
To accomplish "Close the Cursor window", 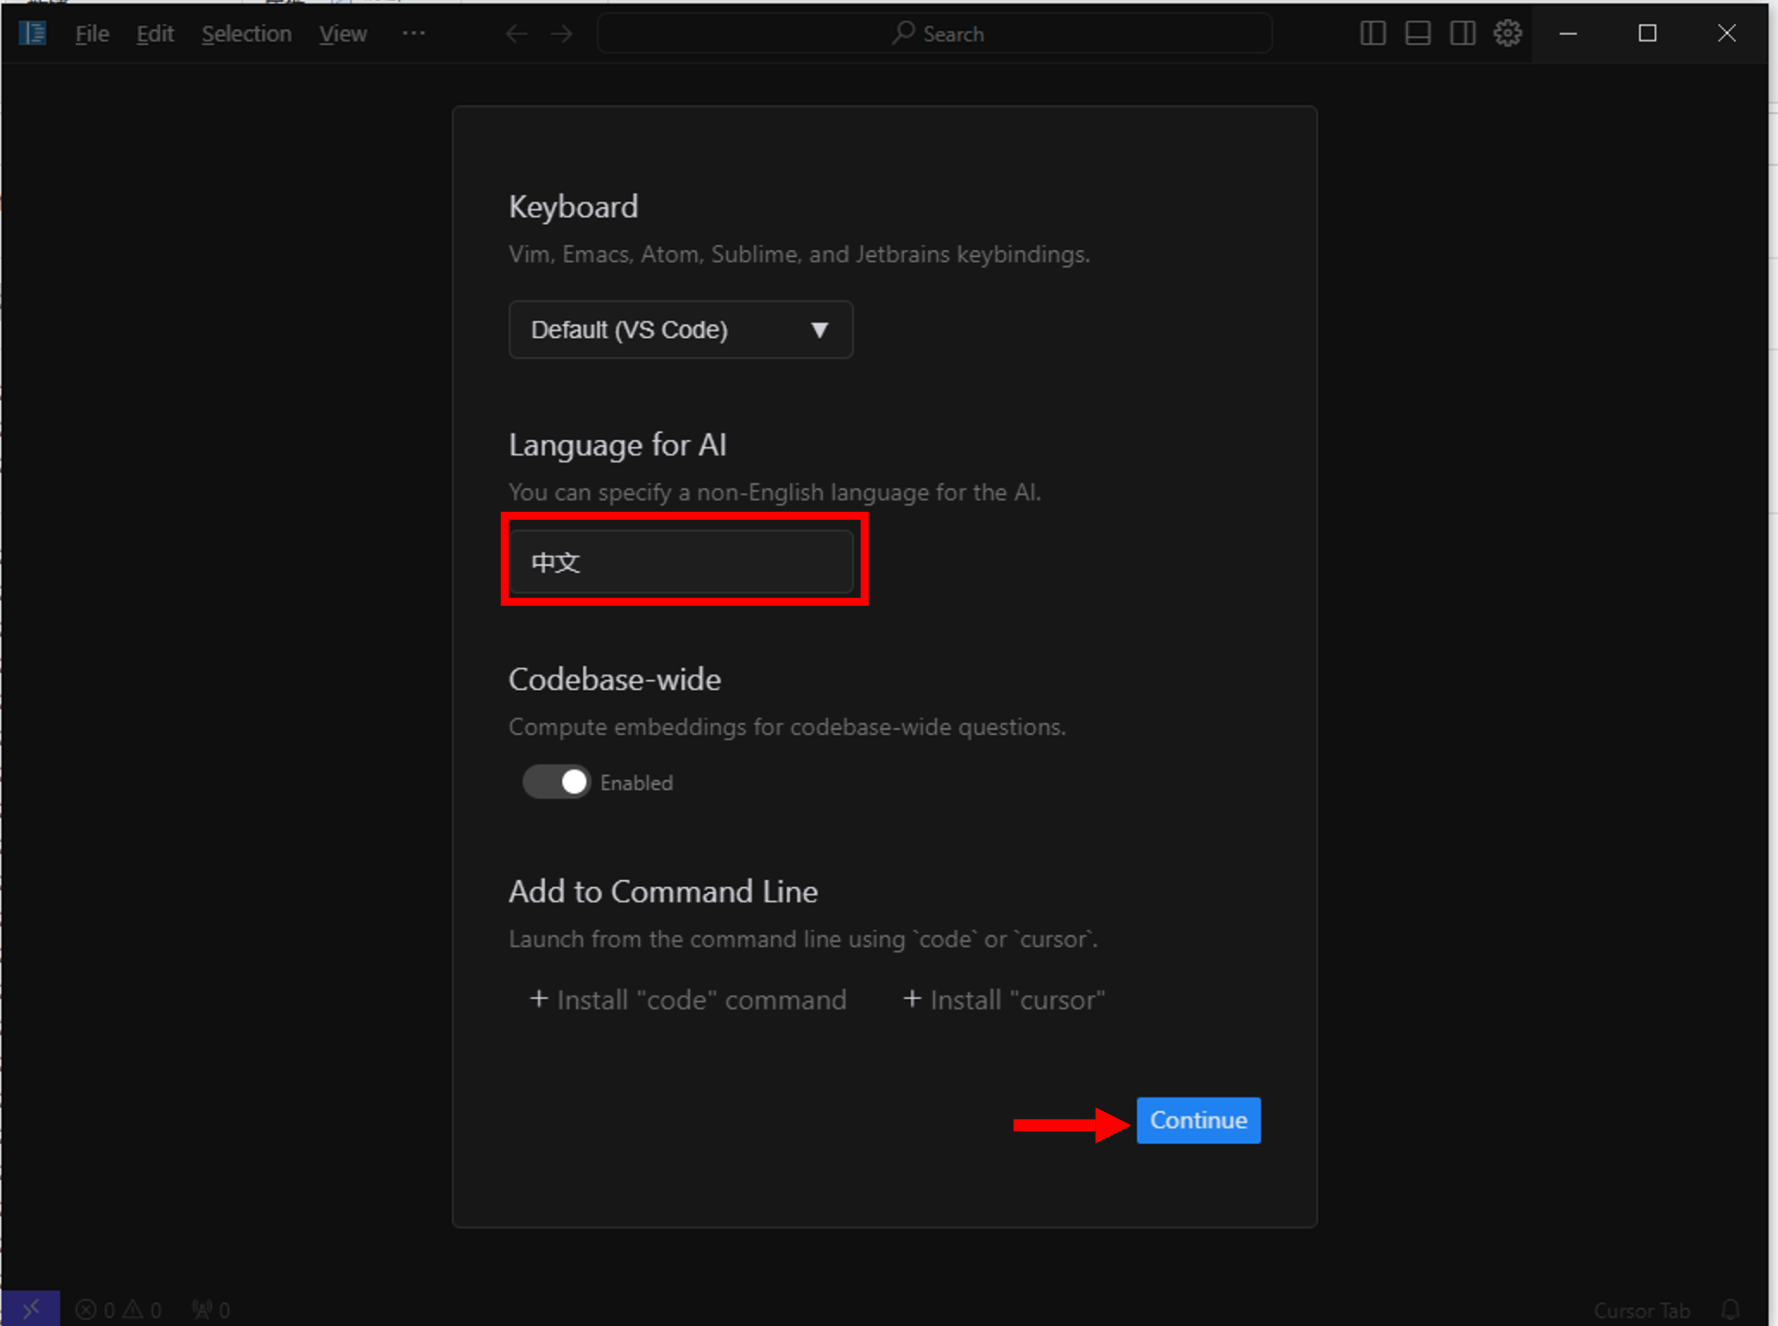I will tap(1727, 33).
